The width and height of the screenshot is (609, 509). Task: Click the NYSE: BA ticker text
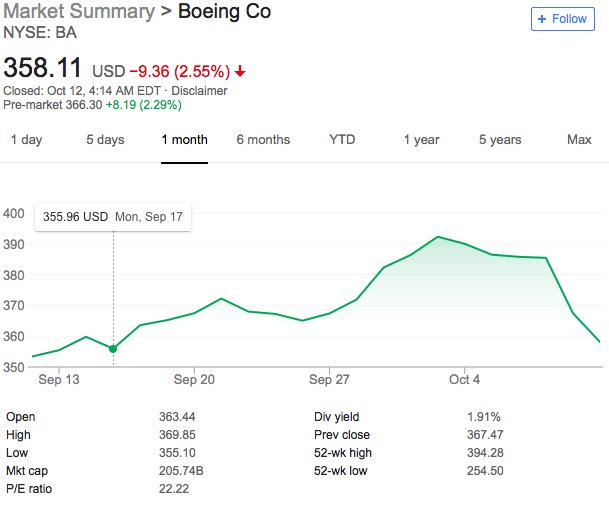(x=40, y=33)
